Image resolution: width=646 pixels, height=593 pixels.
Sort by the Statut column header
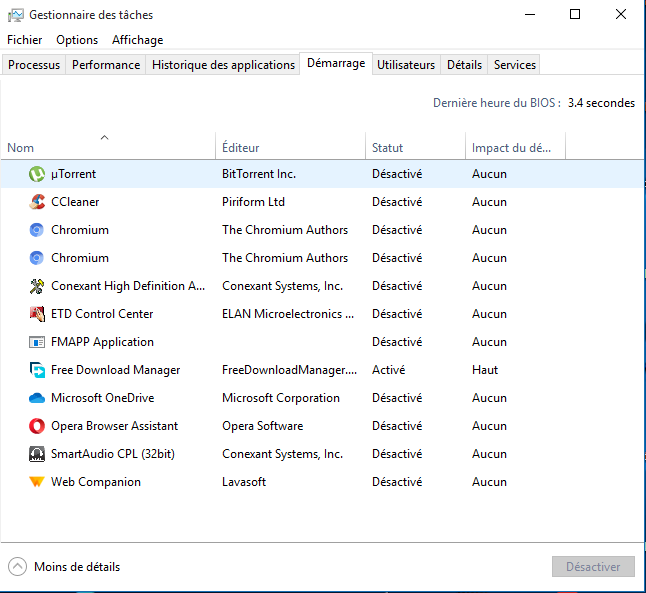click(415, 146)
